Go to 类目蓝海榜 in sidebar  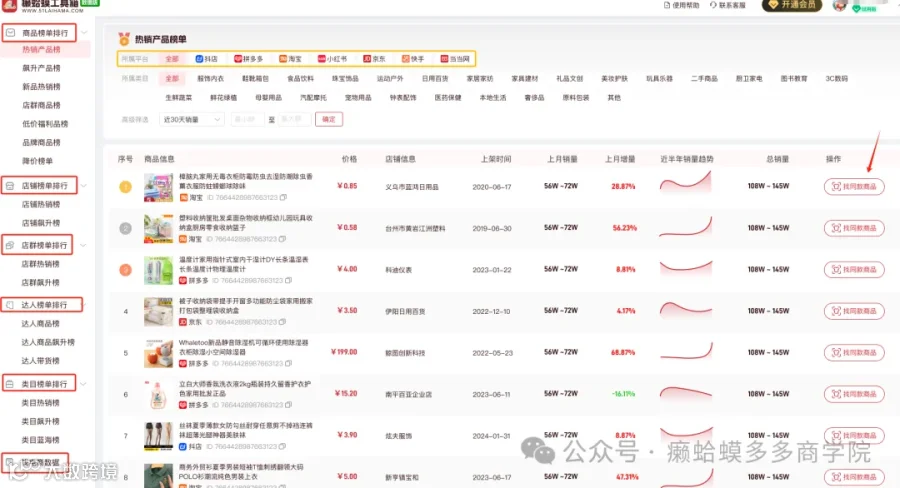[x=41, y=440]
